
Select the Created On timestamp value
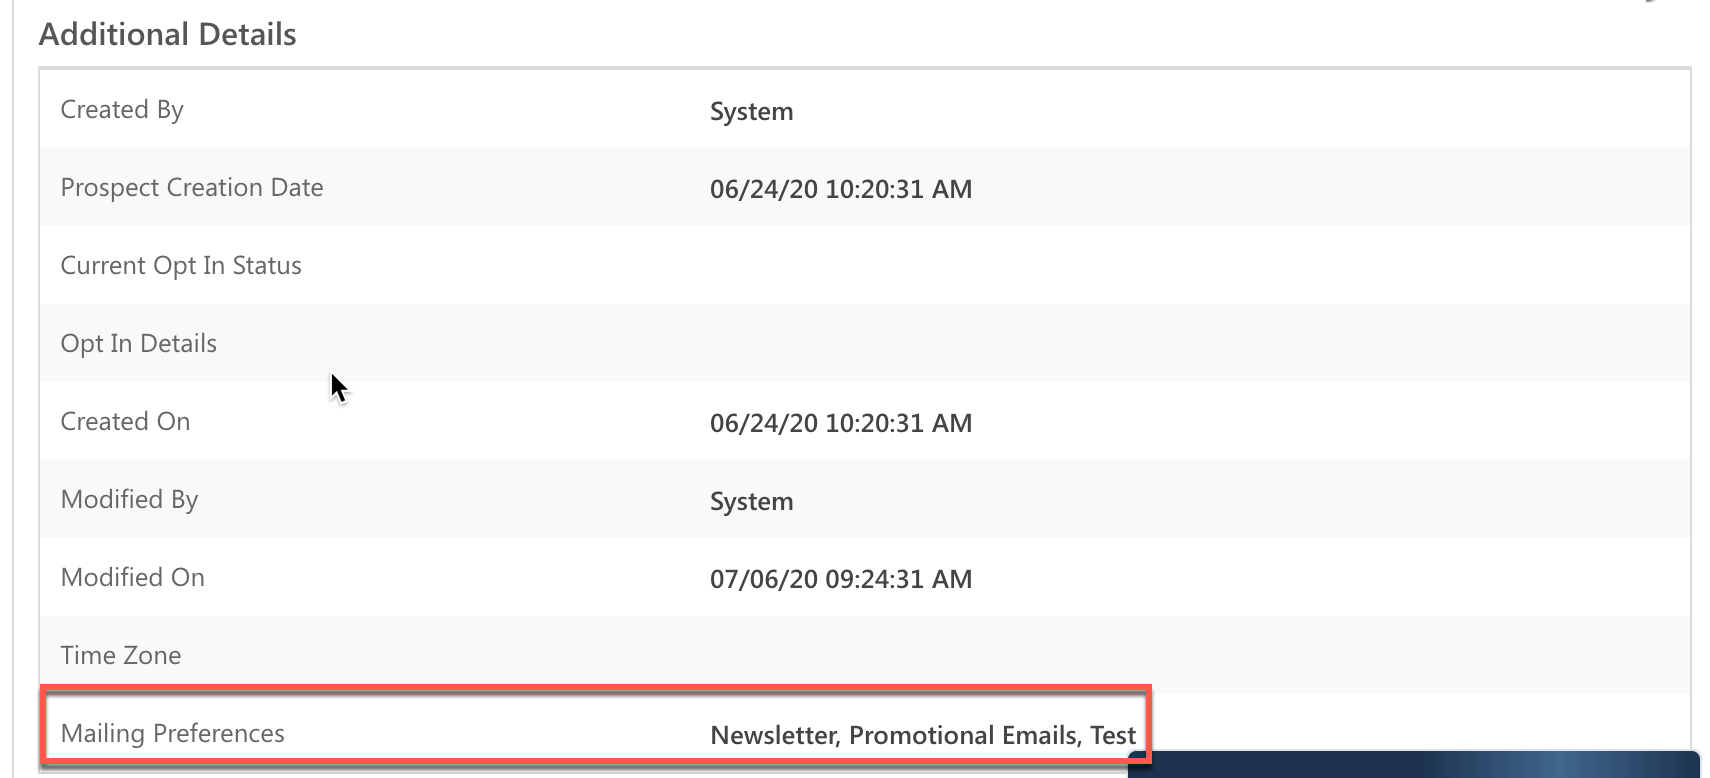(840, 423)
